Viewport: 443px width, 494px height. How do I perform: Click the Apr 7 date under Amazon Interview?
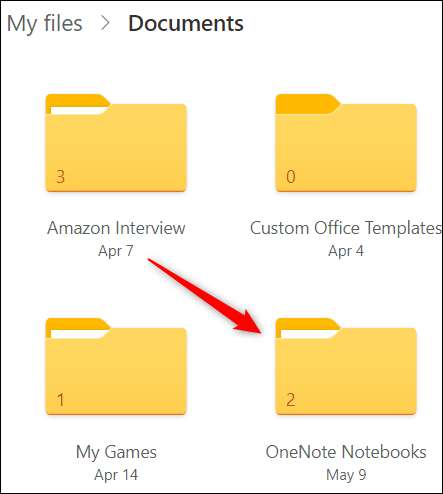point(116,251)
